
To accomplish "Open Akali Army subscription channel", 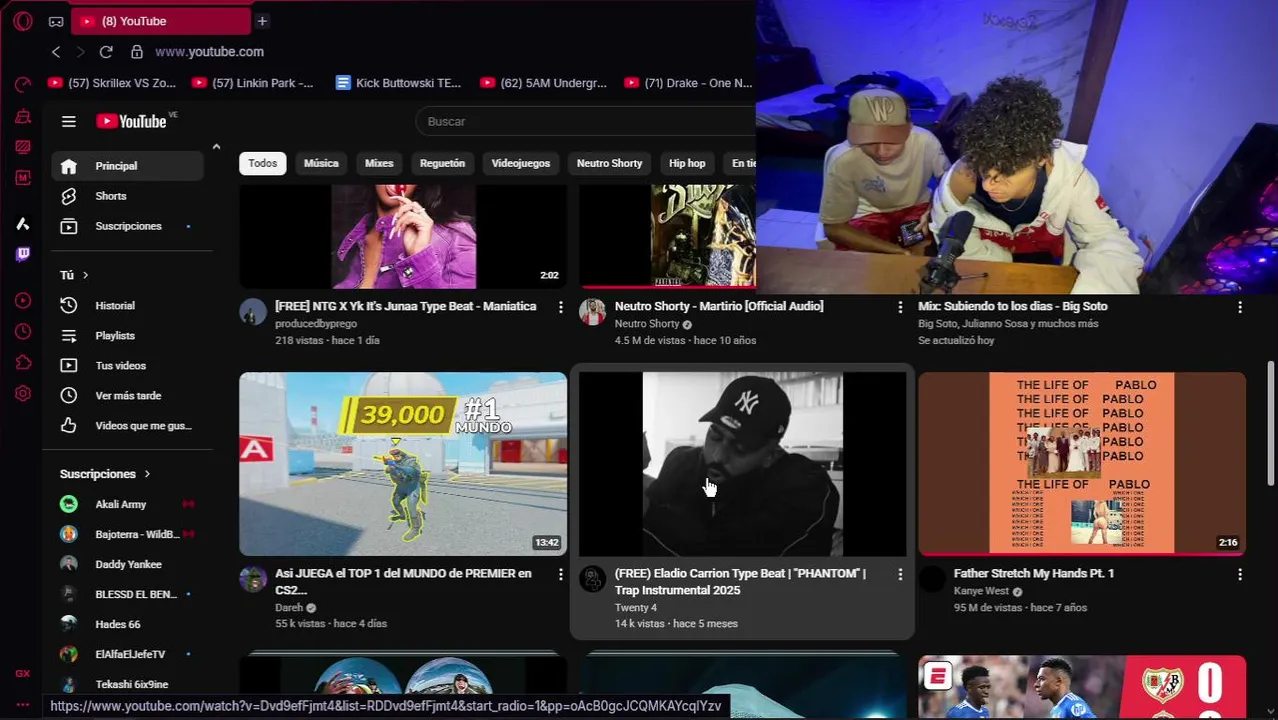I will tap(127, 505).
